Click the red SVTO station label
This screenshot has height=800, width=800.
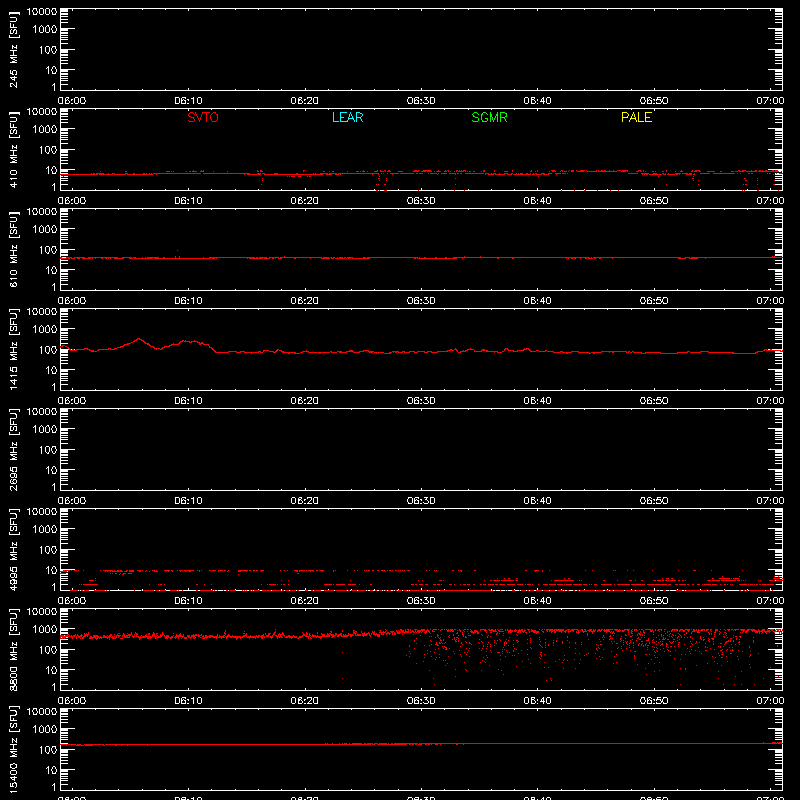(203, 117)
